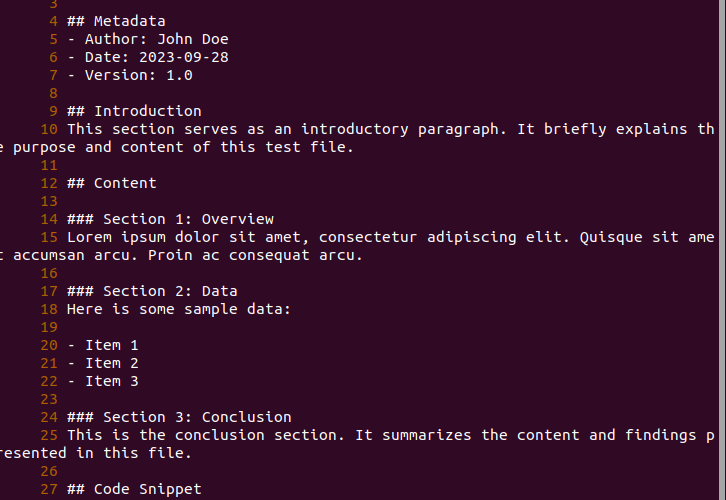This screenshot has width=726, height=500.
Task: Click the 'Item 2' list entry
Action: click(x=112, y=363)
